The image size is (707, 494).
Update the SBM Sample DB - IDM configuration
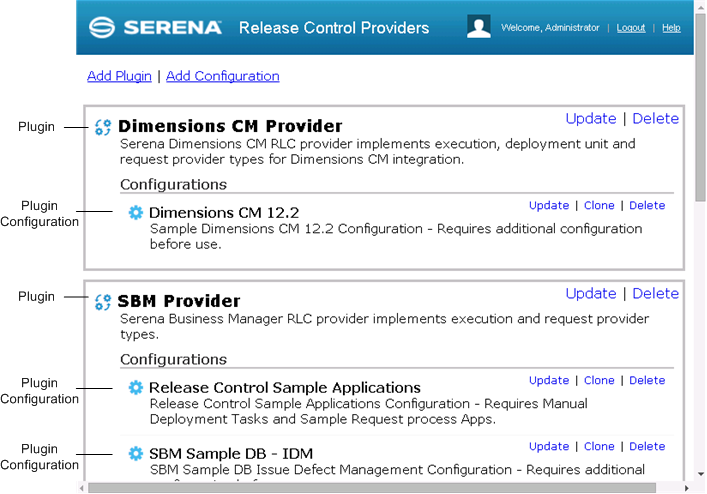(x=549, y=446)
